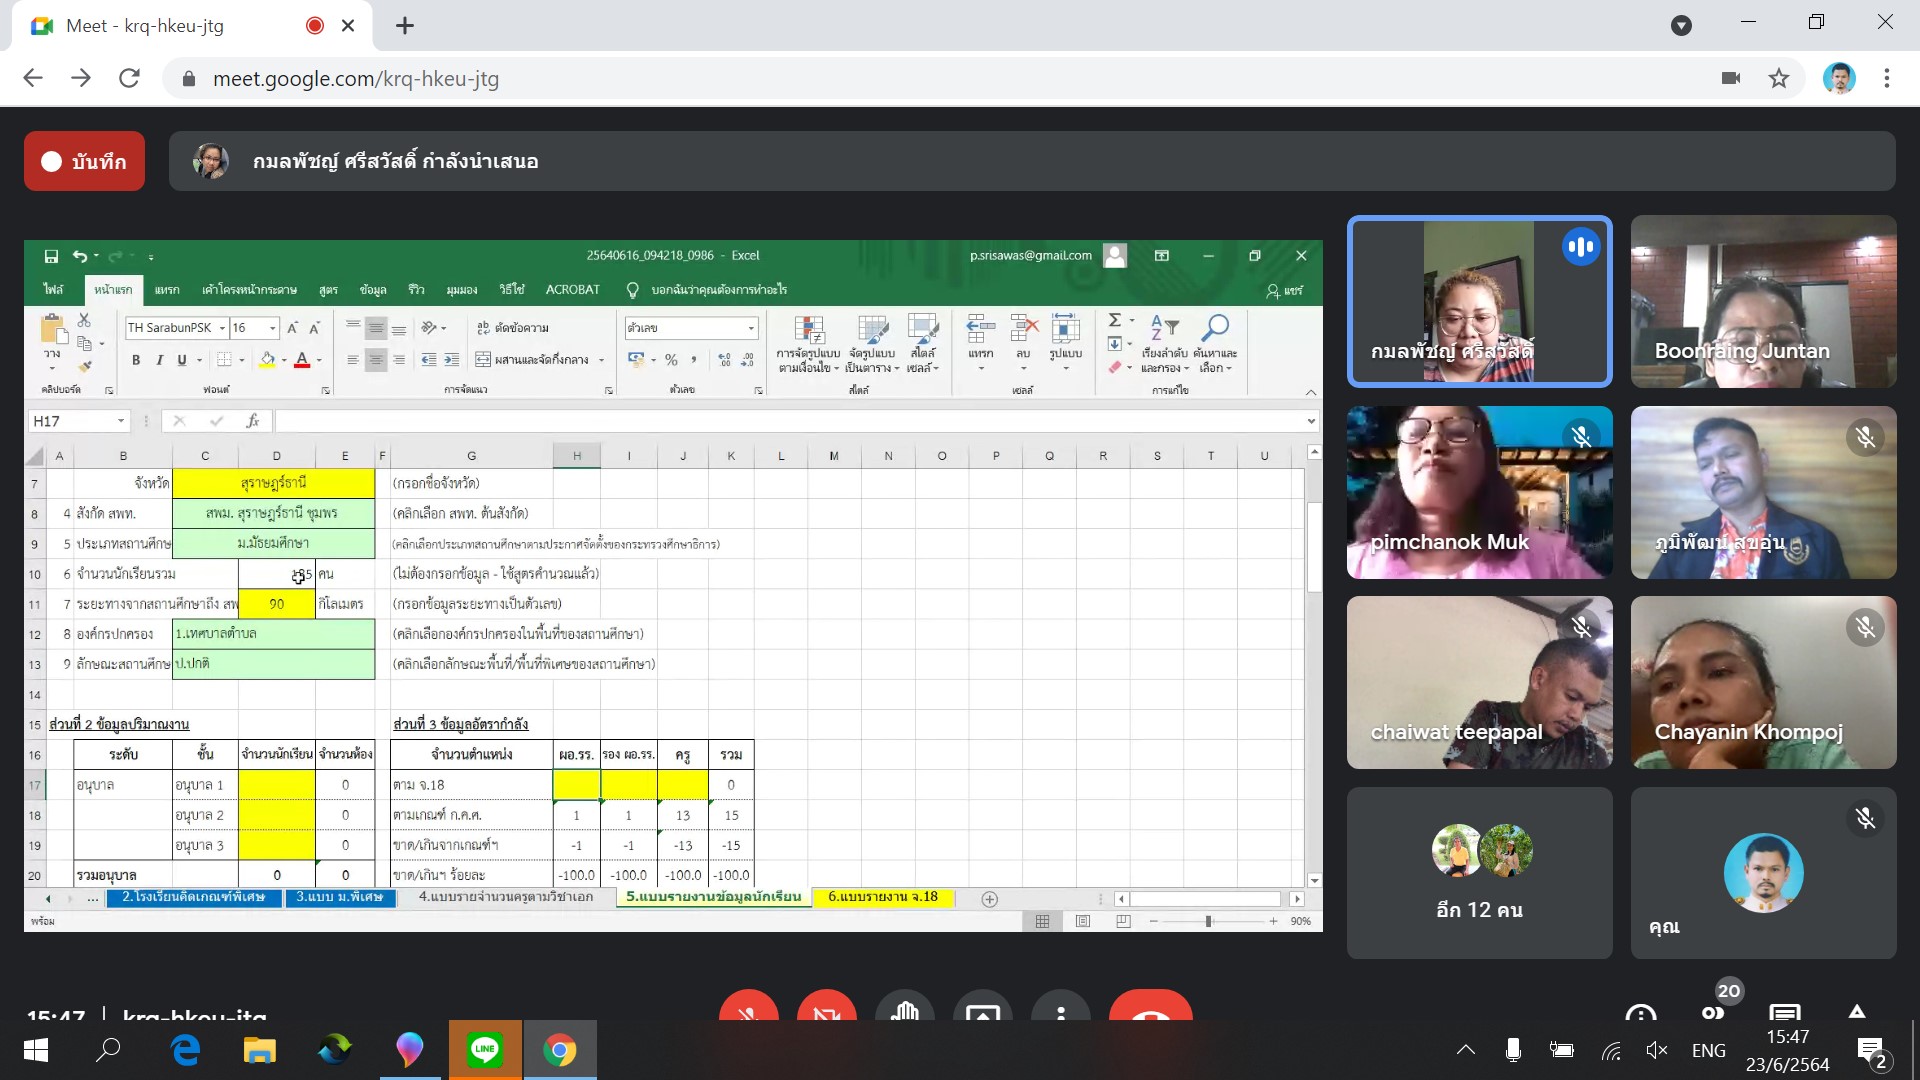This screenshot has height=1080, width=1920.
Task: Click the Excel save icon
Action: 51,256
